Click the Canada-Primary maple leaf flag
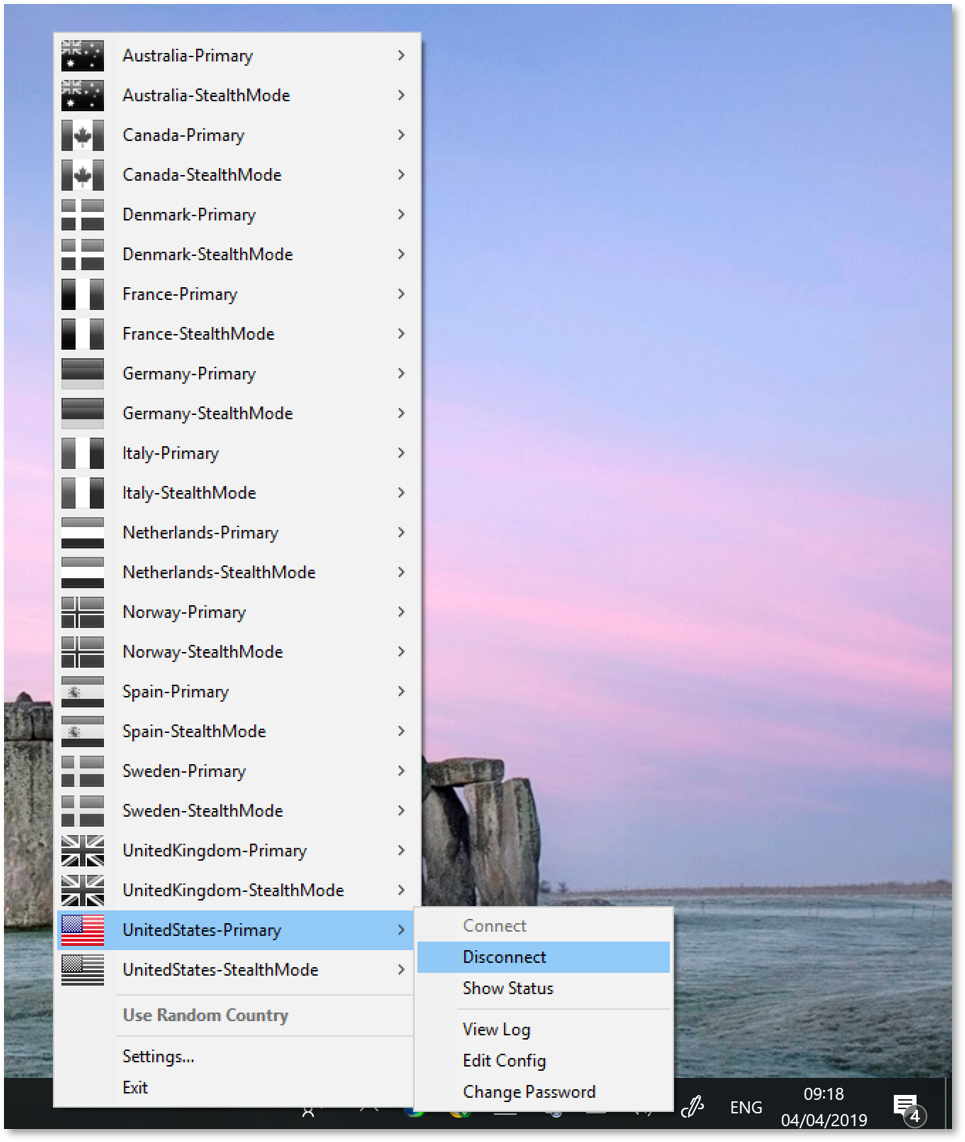The image size is (965, 1142). pyautogui.click(x=82, y=135)
